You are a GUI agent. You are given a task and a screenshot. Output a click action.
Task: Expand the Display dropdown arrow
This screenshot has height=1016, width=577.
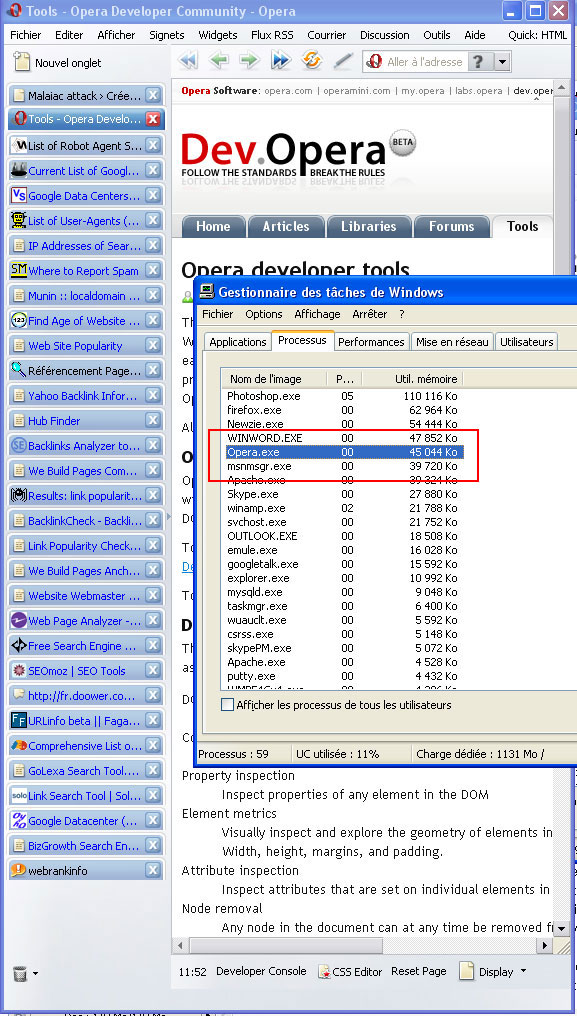pos(523,971)
